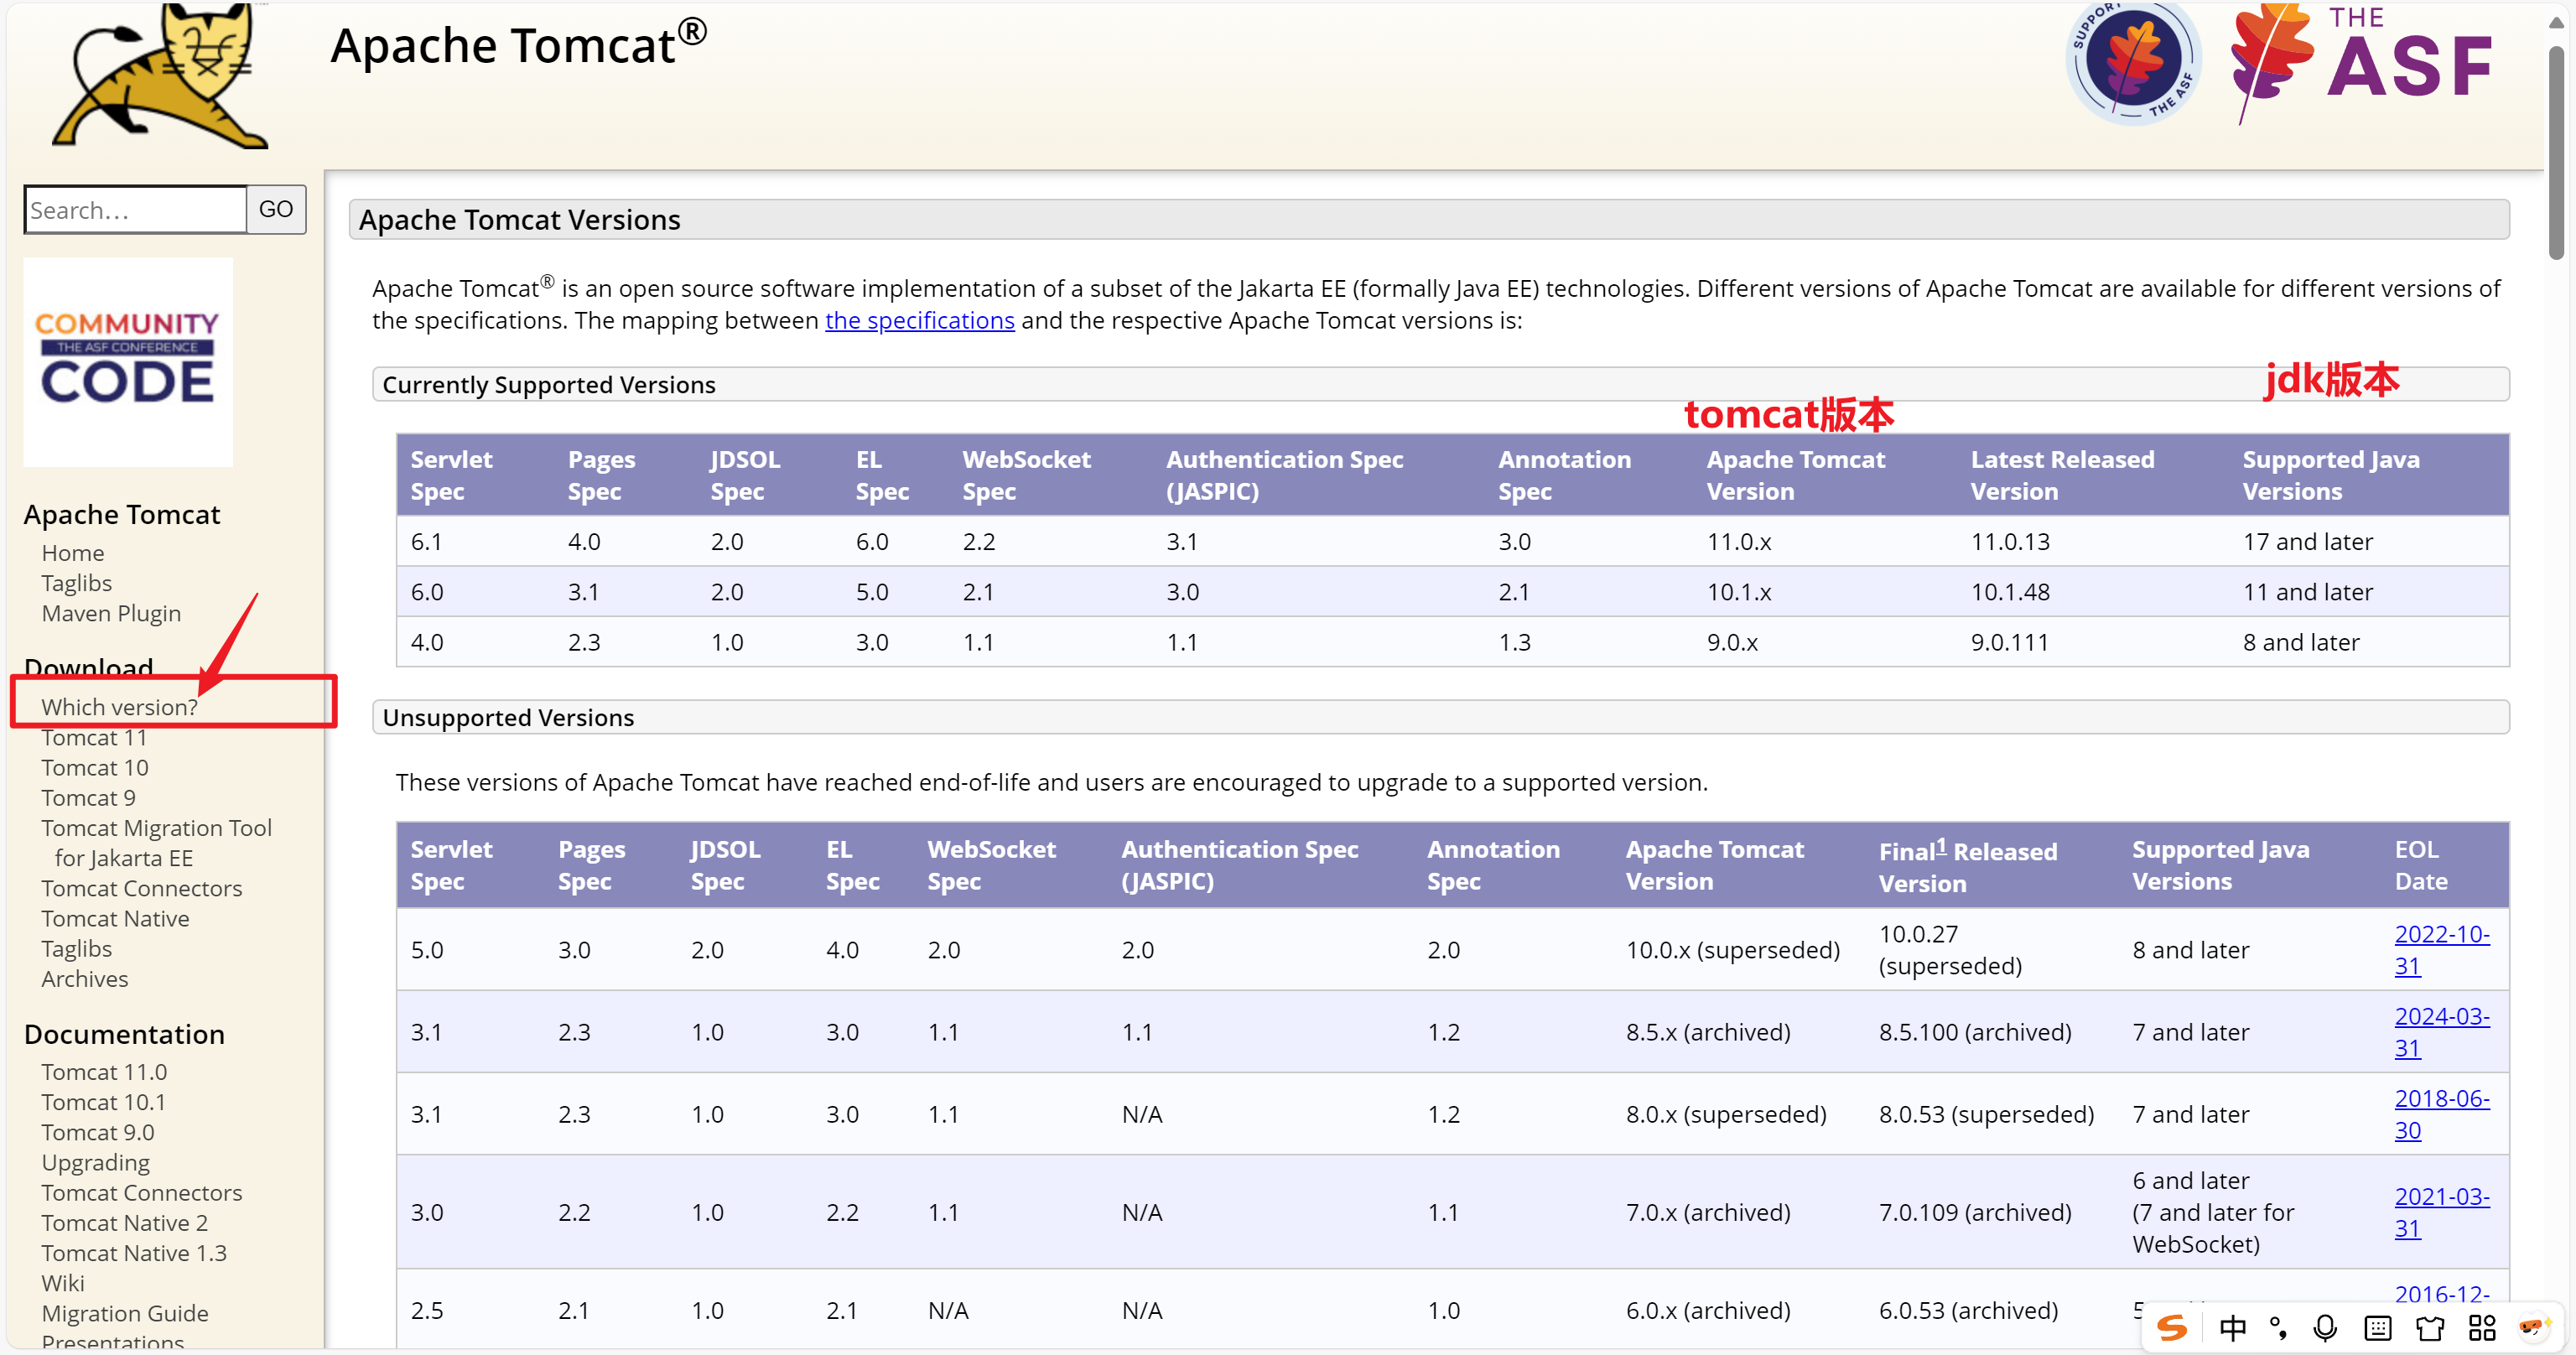
Task: Click the scrollbar up arrow
Action: pos(2556,23)
